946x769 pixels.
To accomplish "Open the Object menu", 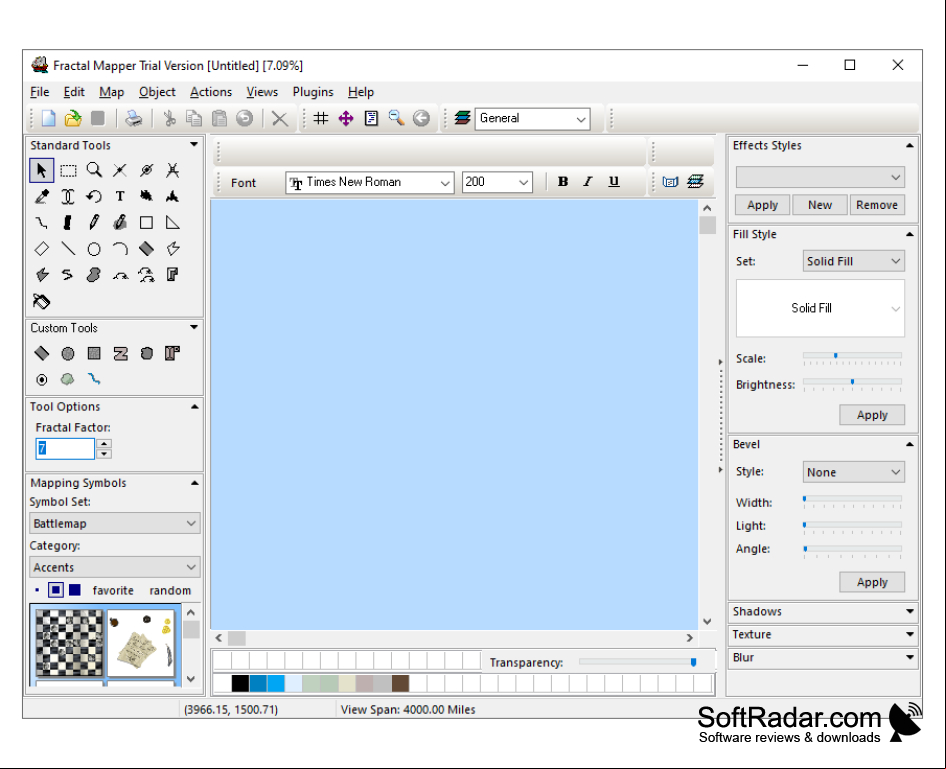I will pos(157,92).
